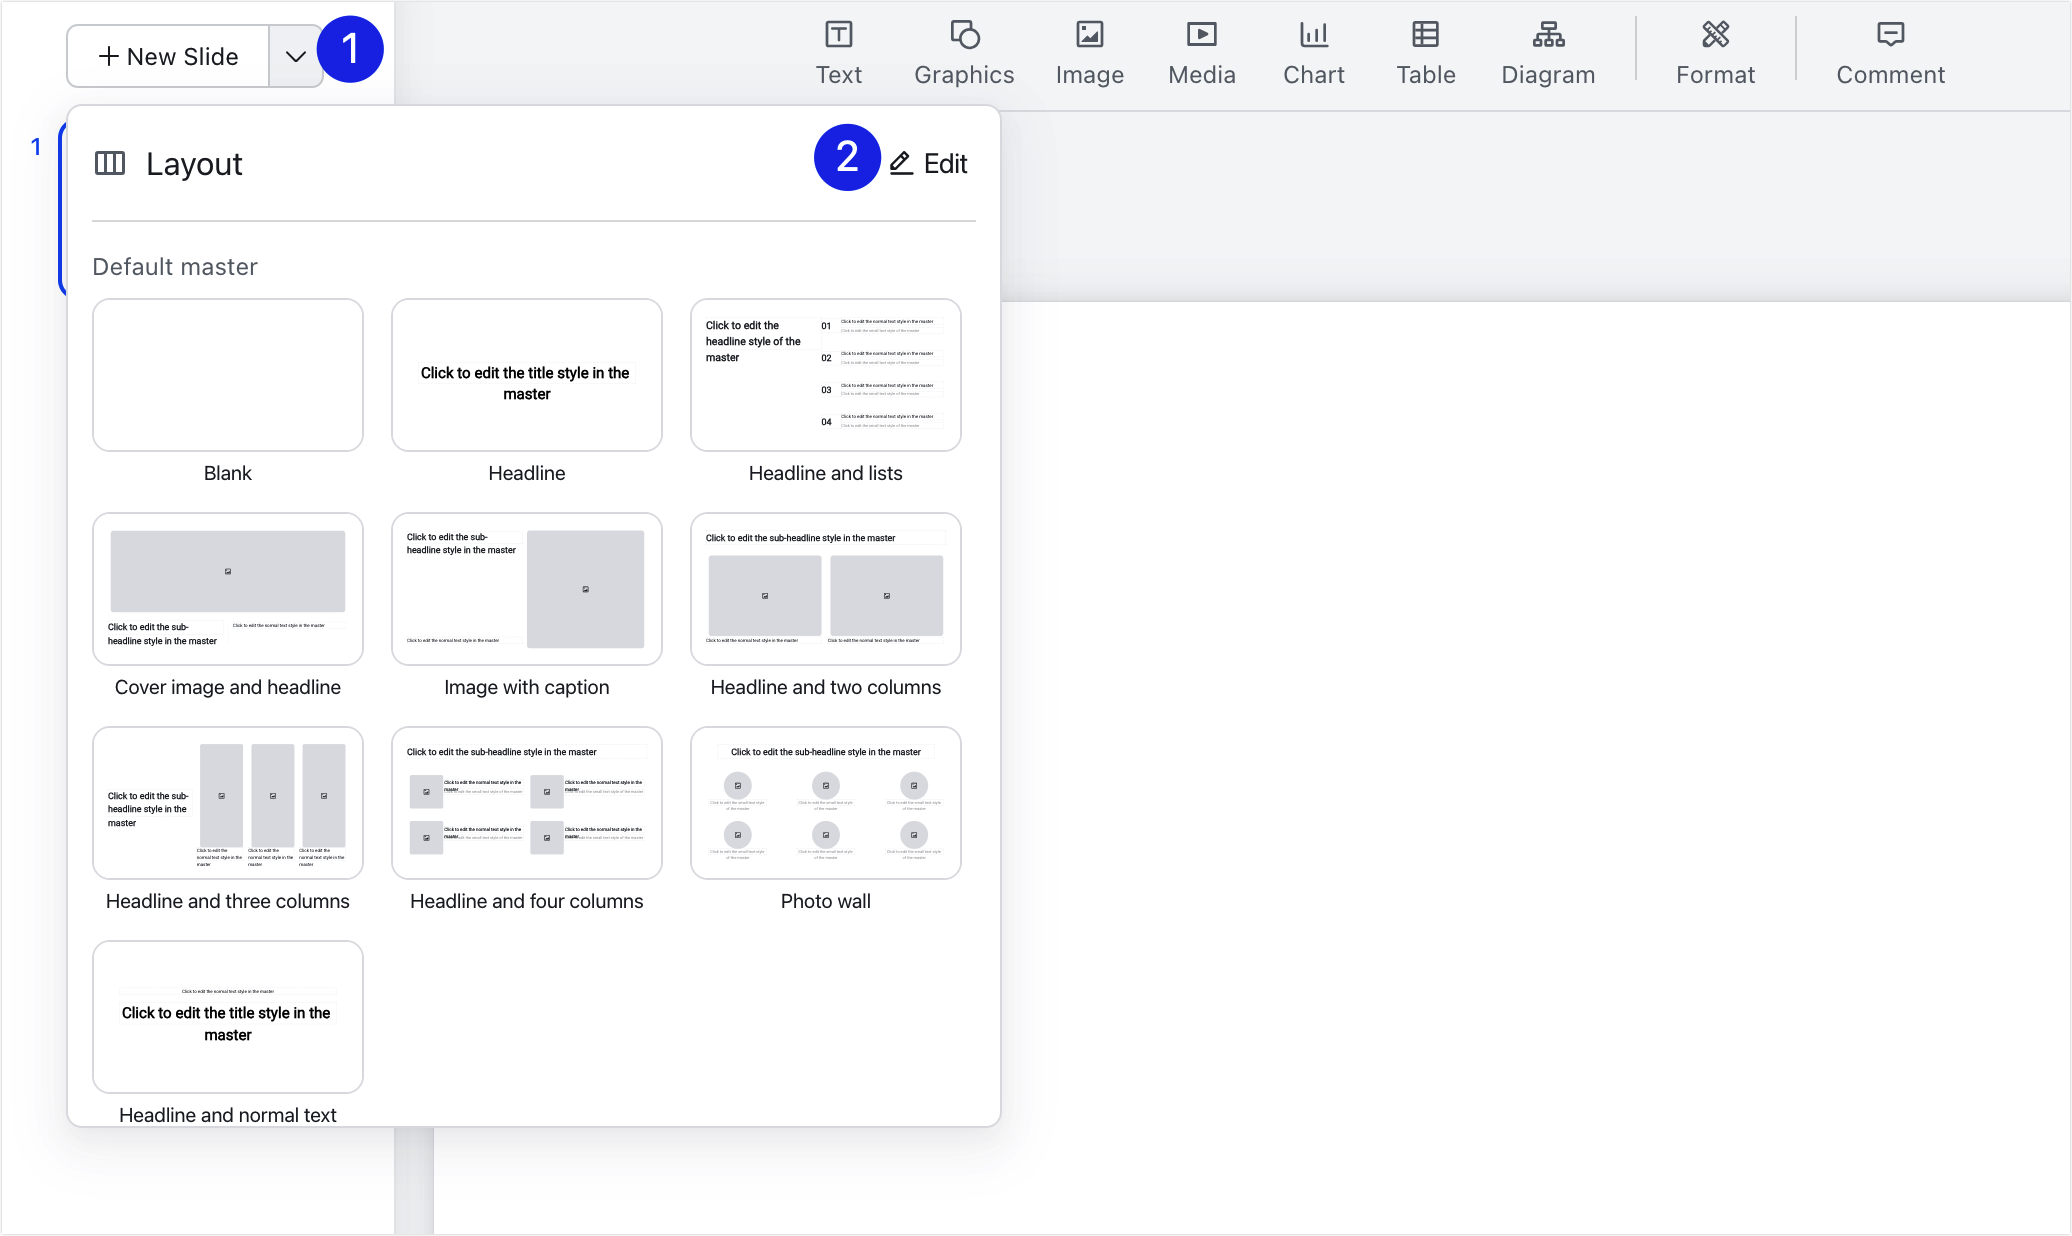Open the Graphics shapes tool
This screenshot has height=1236, width=2072.
(x=964, y=52)
